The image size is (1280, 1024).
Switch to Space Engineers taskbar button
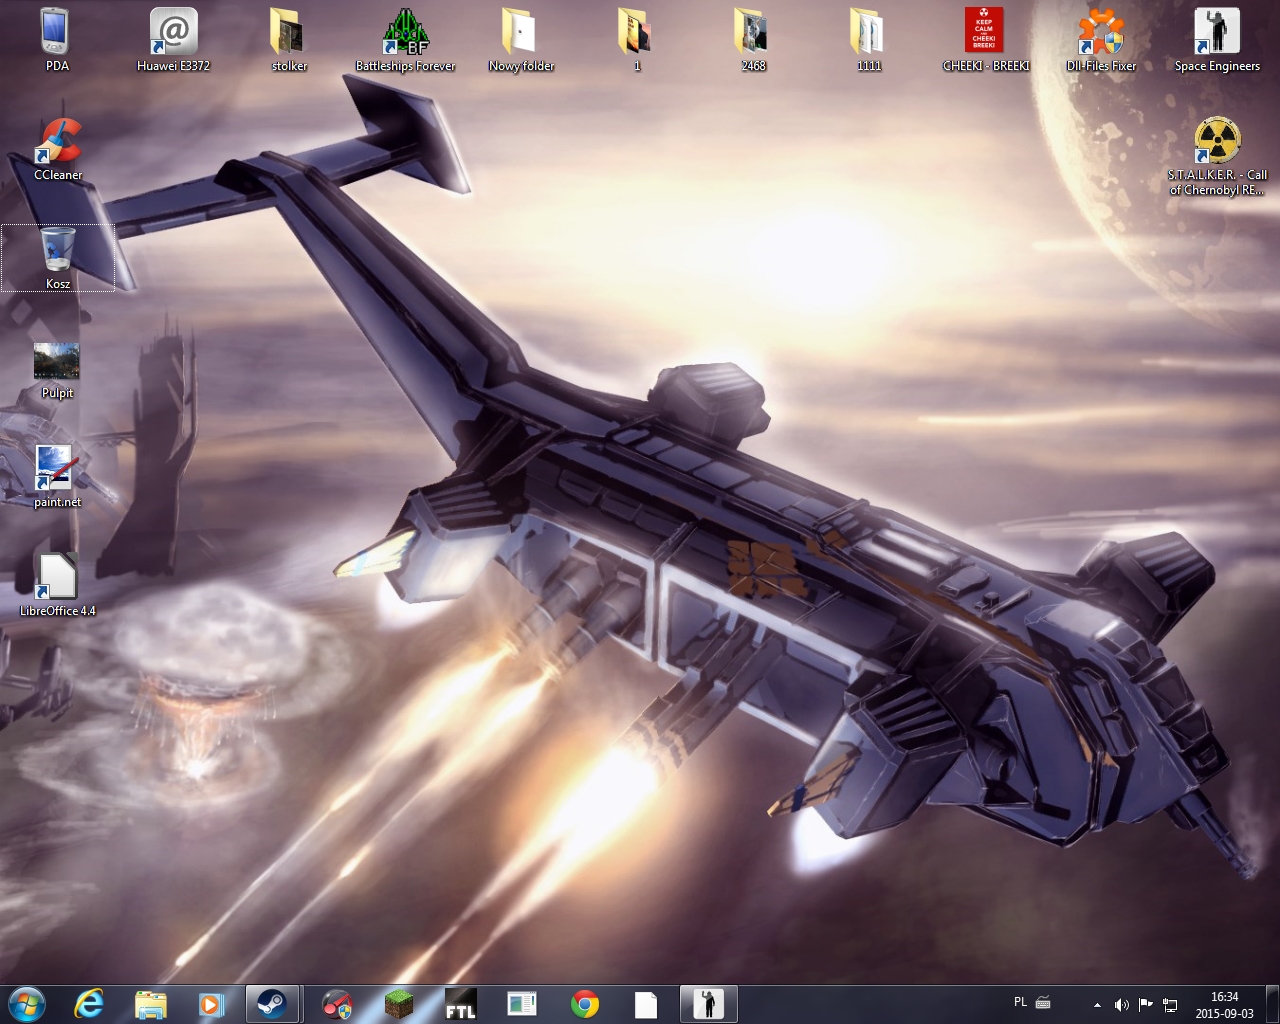click(x=709, y=1003)
